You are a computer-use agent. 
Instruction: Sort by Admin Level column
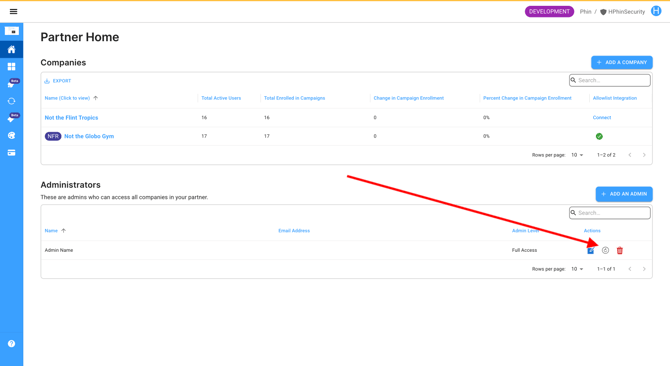point(525,231)
